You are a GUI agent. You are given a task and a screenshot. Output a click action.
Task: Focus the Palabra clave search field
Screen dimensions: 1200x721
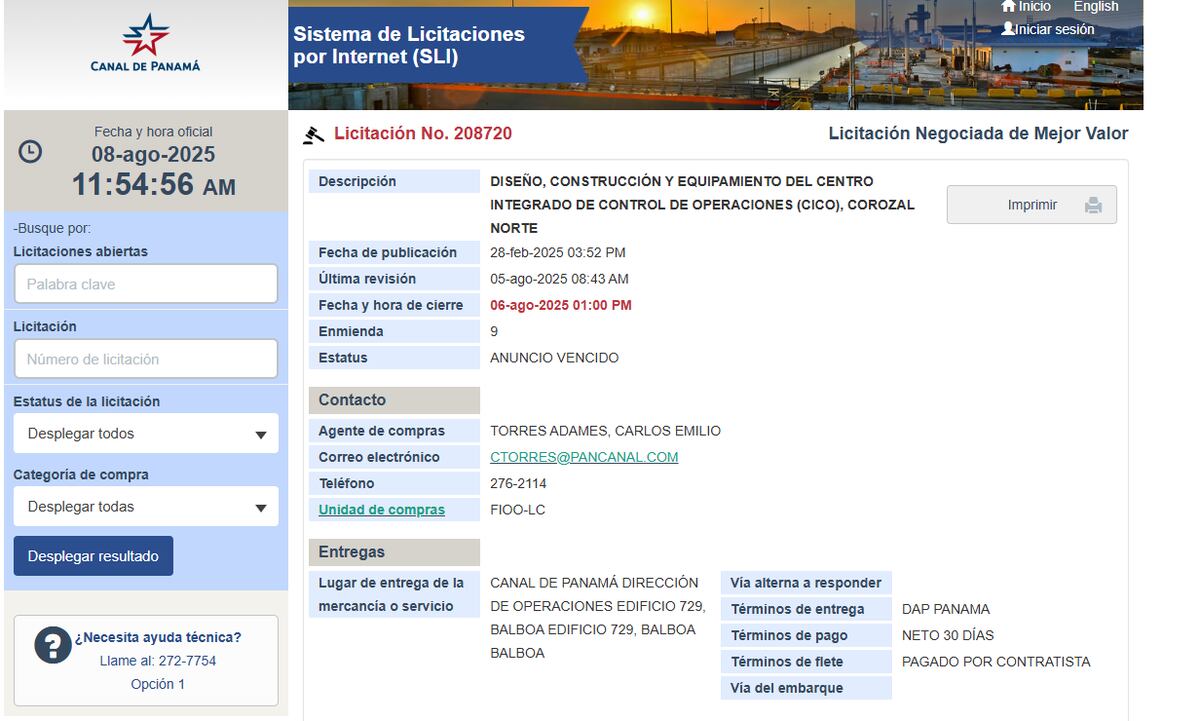point(145,284)
